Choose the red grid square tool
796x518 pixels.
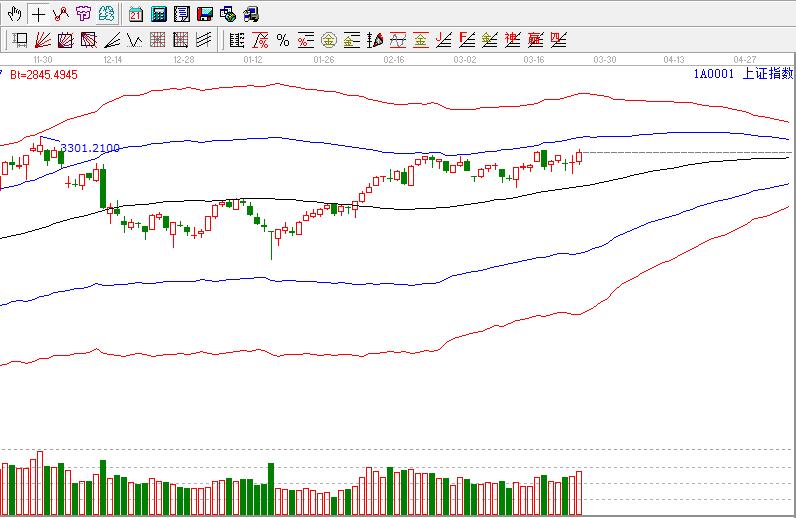(157, 40)
